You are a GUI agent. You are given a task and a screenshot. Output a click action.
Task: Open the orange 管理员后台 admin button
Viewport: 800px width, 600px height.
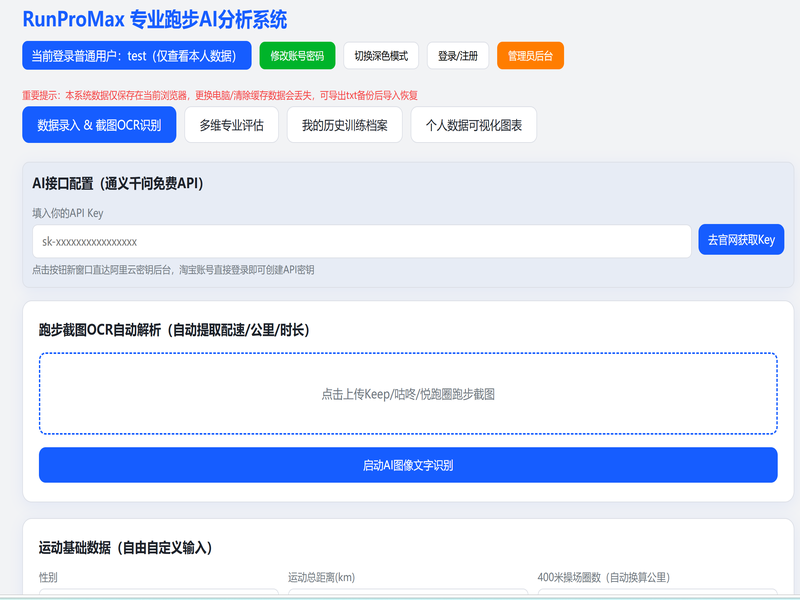(530, 56)
